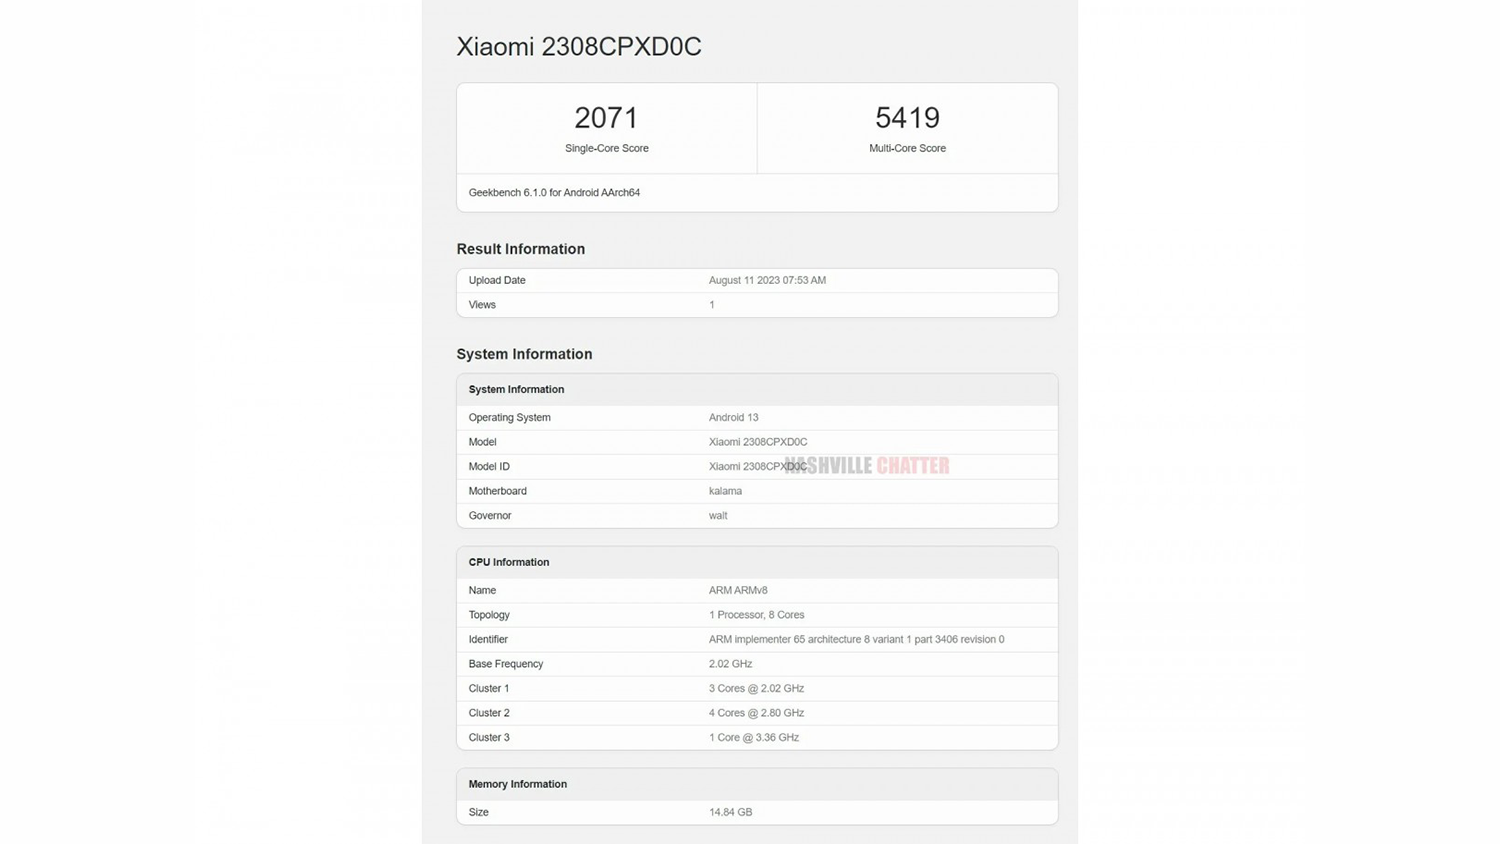
Task: Click the ARM implementer identifier value
Action: (856, 640)
